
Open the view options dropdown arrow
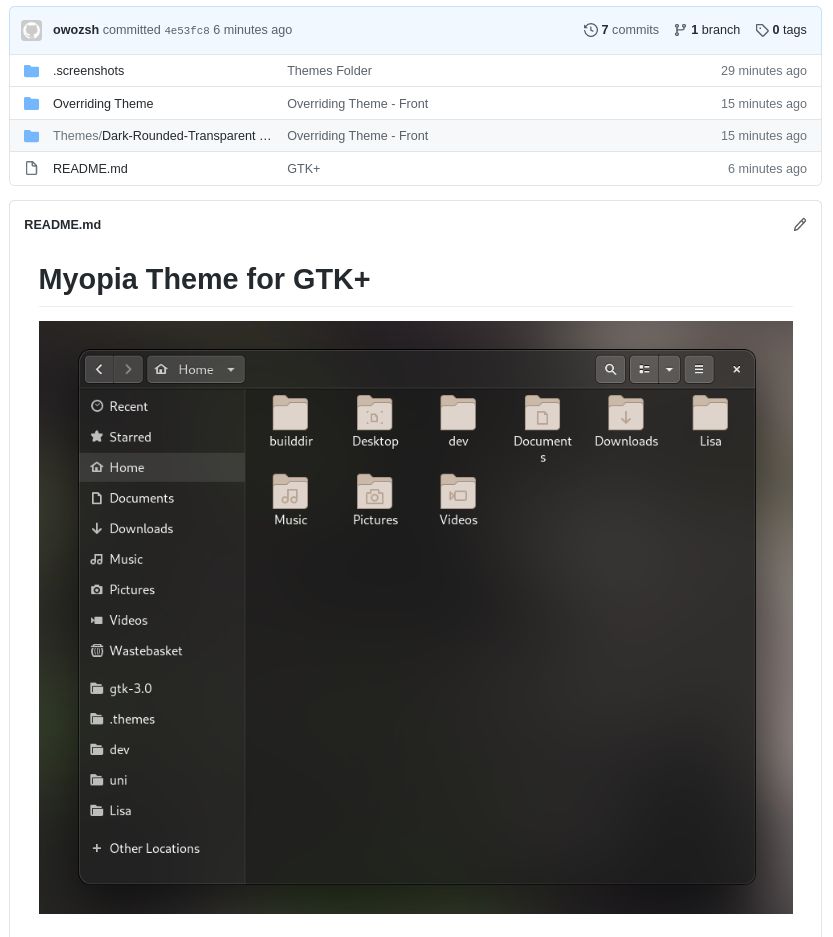[669, 369]
